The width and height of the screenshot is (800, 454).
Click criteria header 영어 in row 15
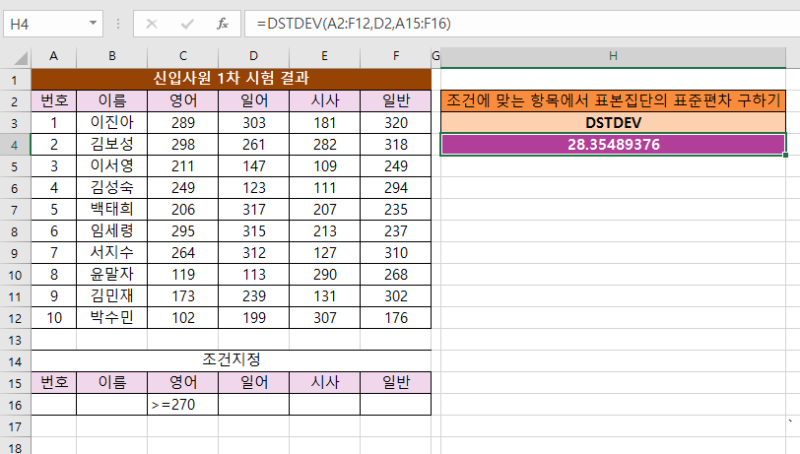pyautogui.click(x=183, y=383)
